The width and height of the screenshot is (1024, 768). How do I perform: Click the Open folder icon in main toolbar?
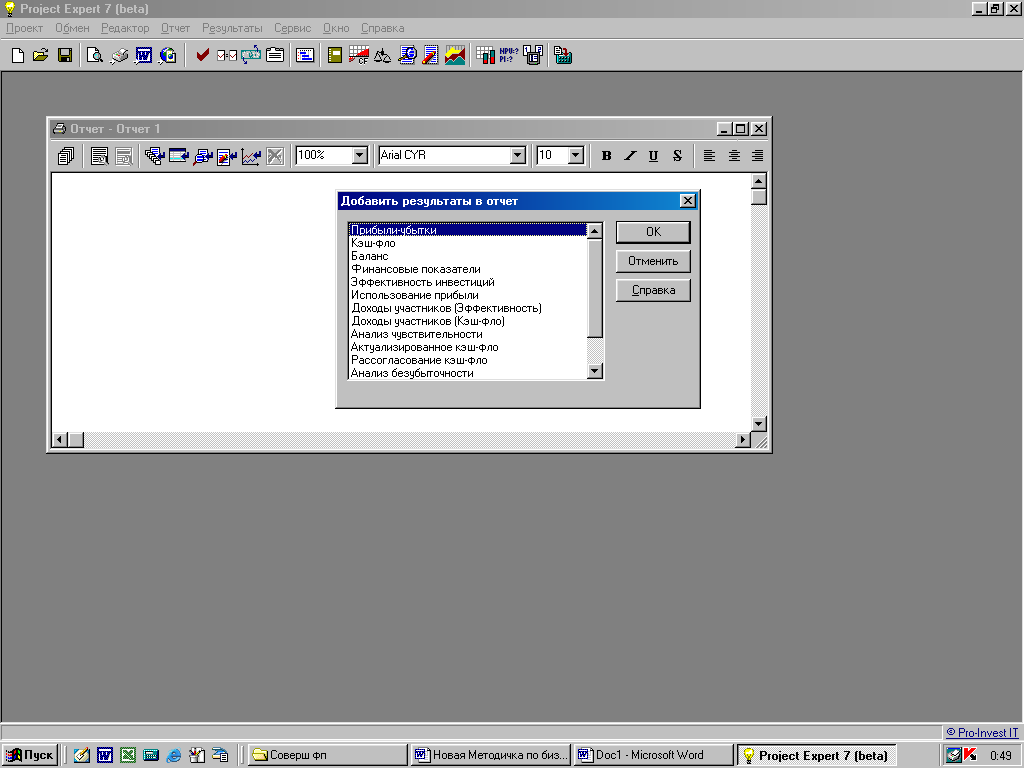pyautogui.click(x=40, y=56)
